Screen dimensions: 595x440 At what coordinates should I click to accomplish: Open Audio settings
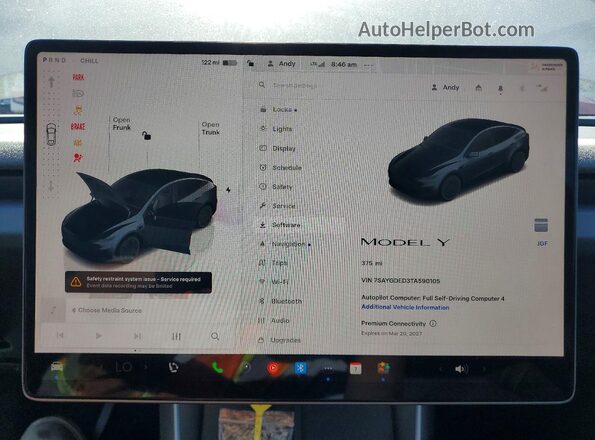tap(274, 321)
